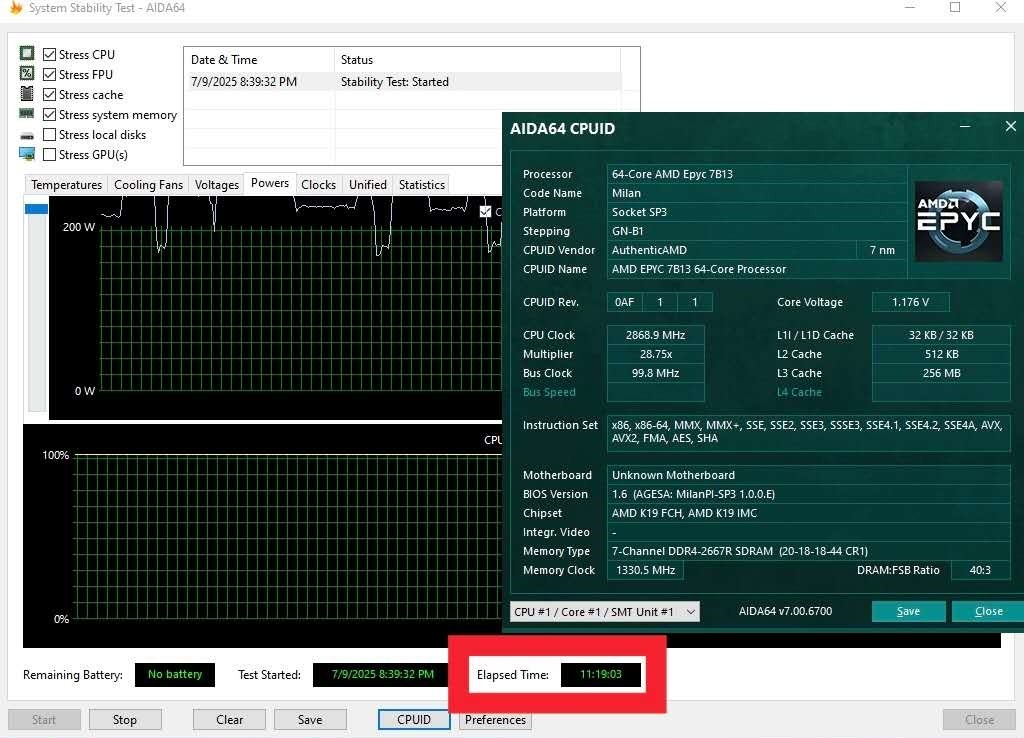Screen dimensions: 1024x738
Task: Click the 256 MB L3 cache value
Action: (941, 373)
